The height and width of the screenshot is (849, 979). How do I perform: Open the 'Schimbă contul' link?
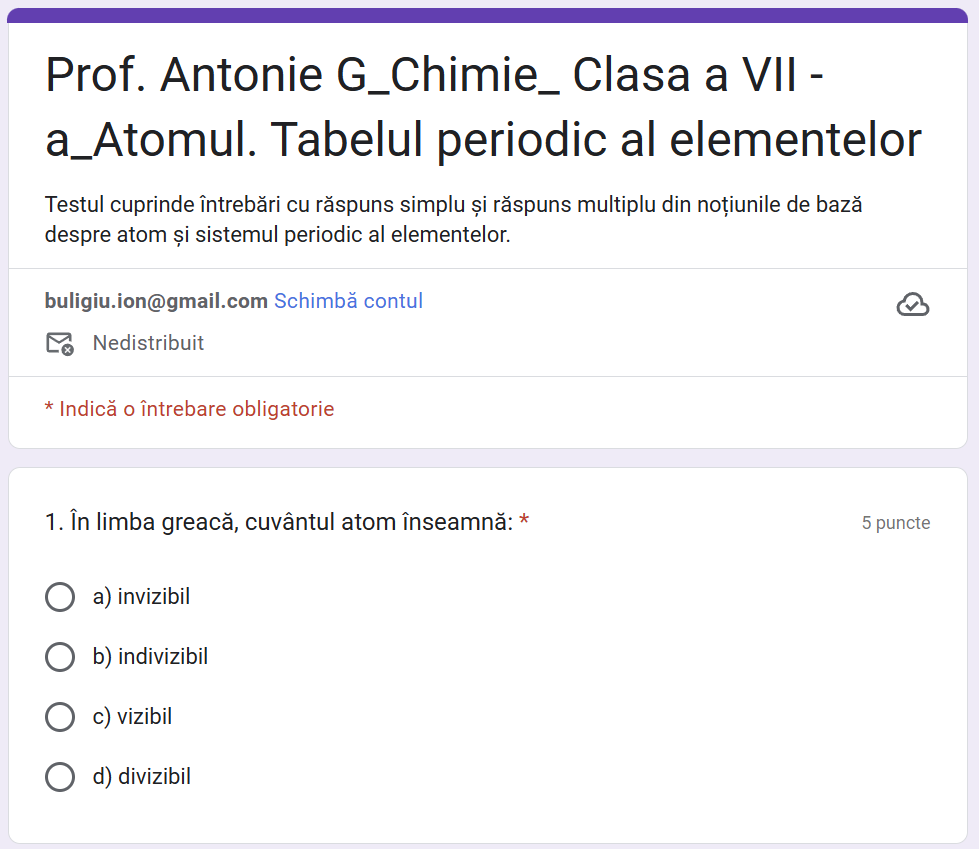pyautogui.click(x=348, y=301)
